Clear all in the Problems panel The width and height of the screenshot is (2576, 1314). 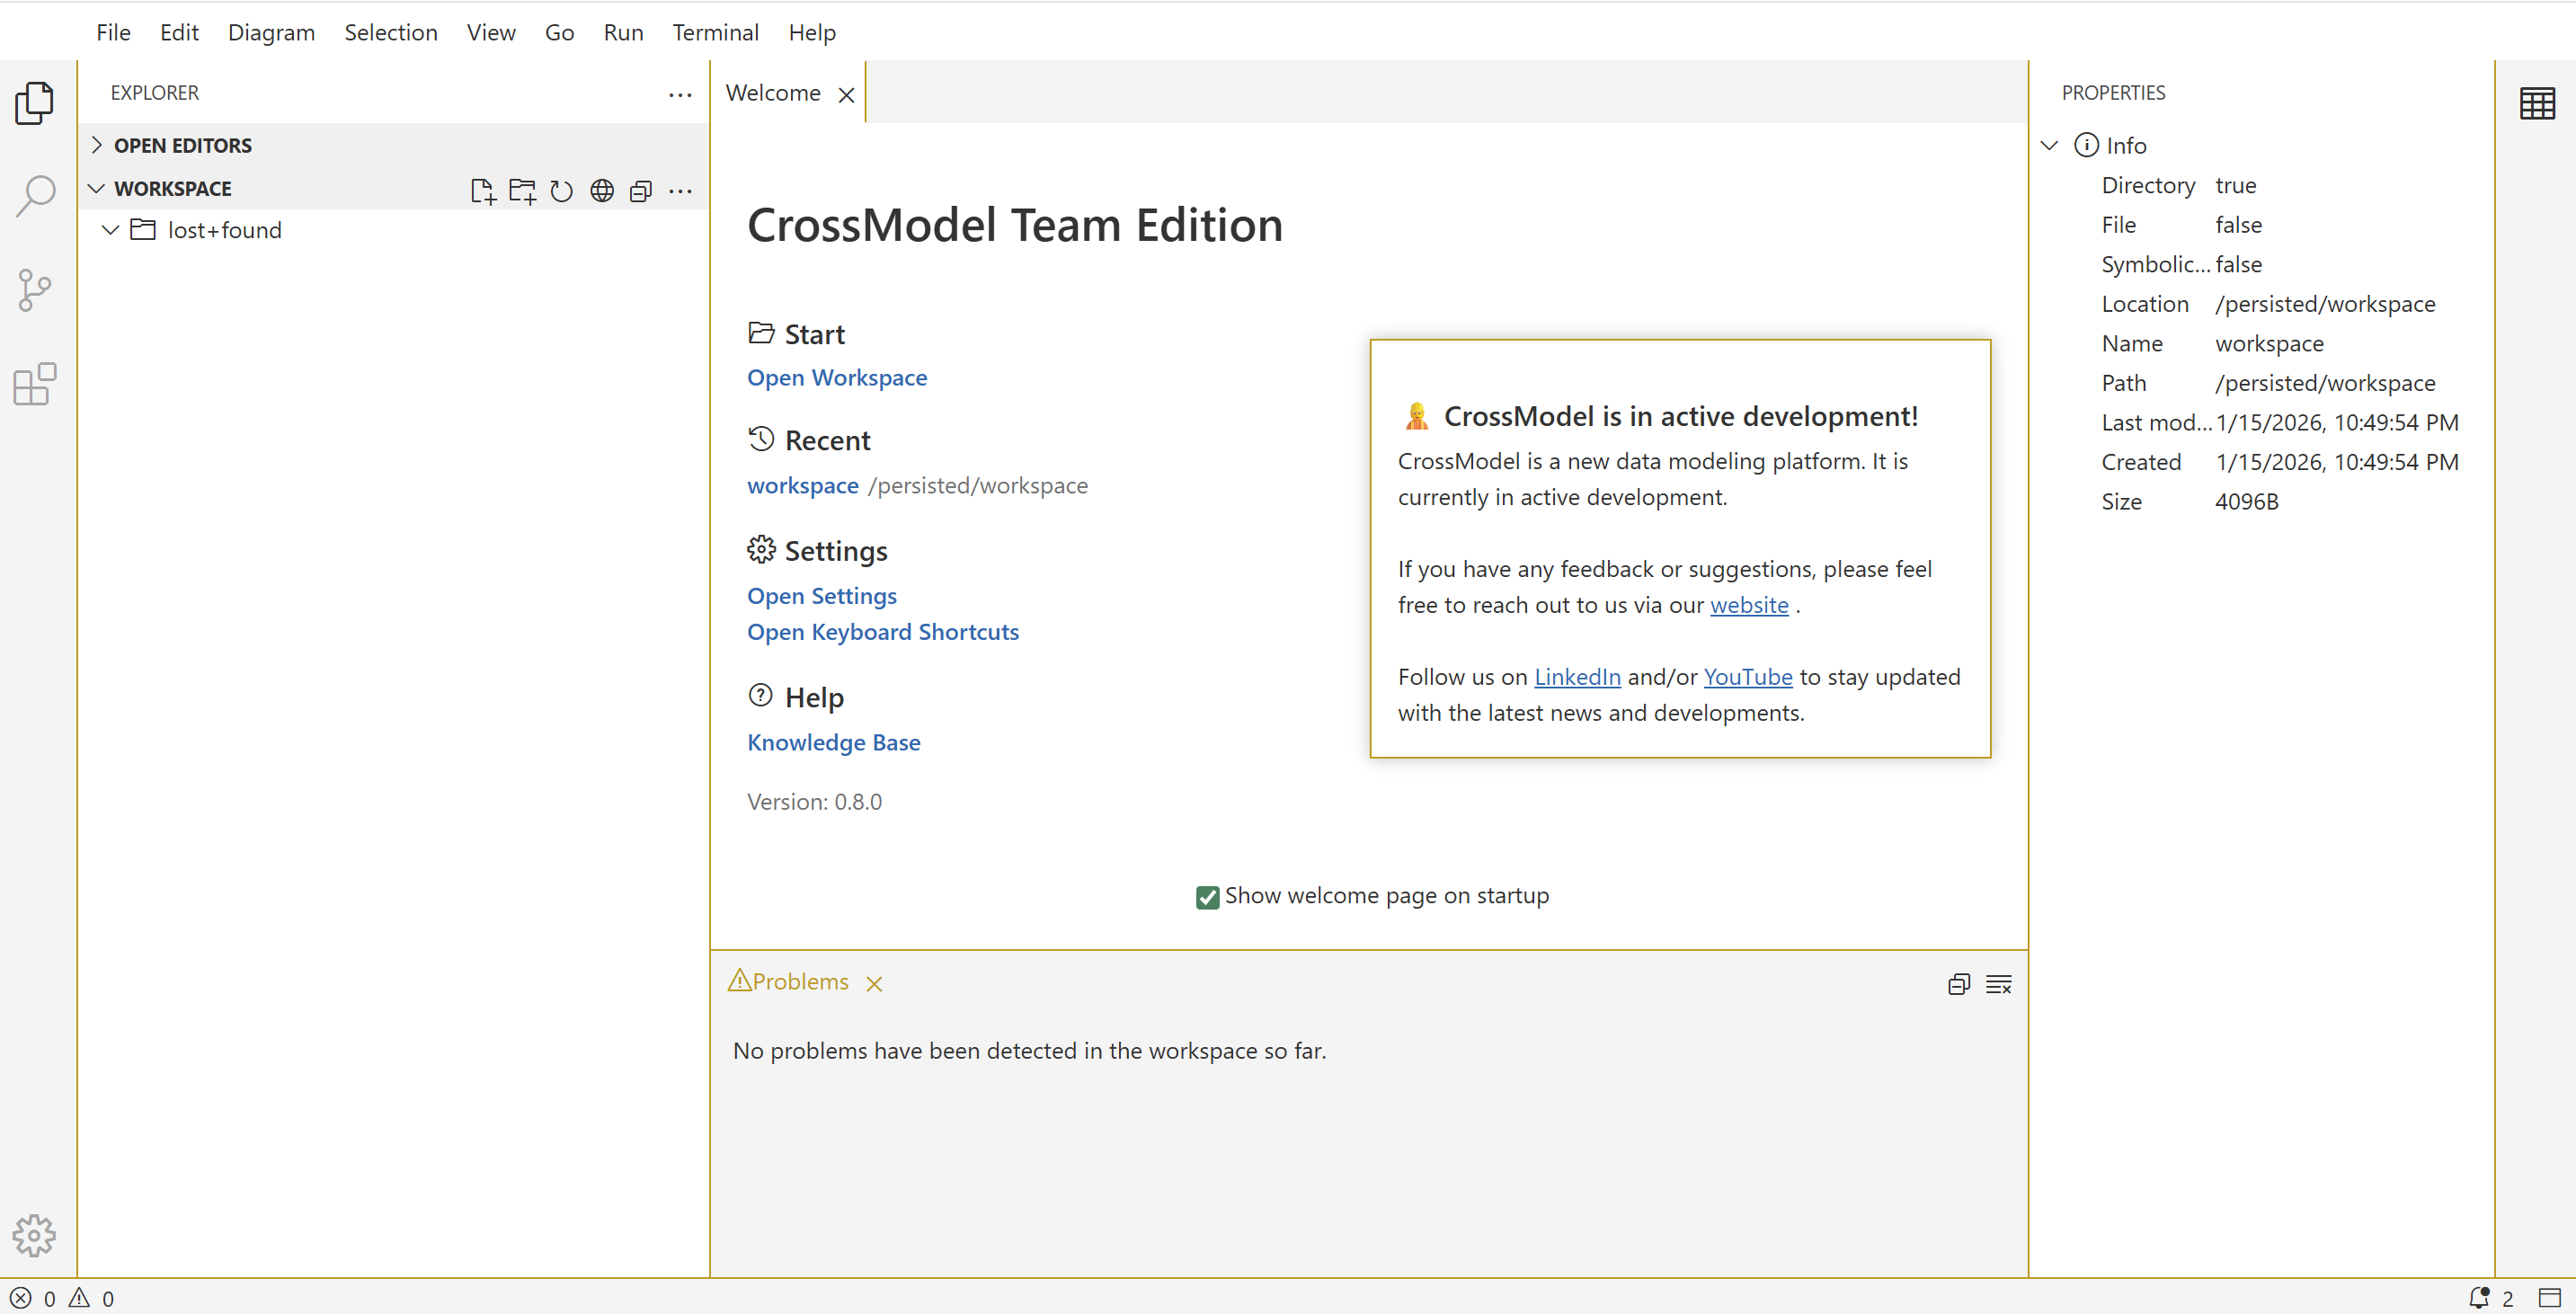tap(1998, 984)
